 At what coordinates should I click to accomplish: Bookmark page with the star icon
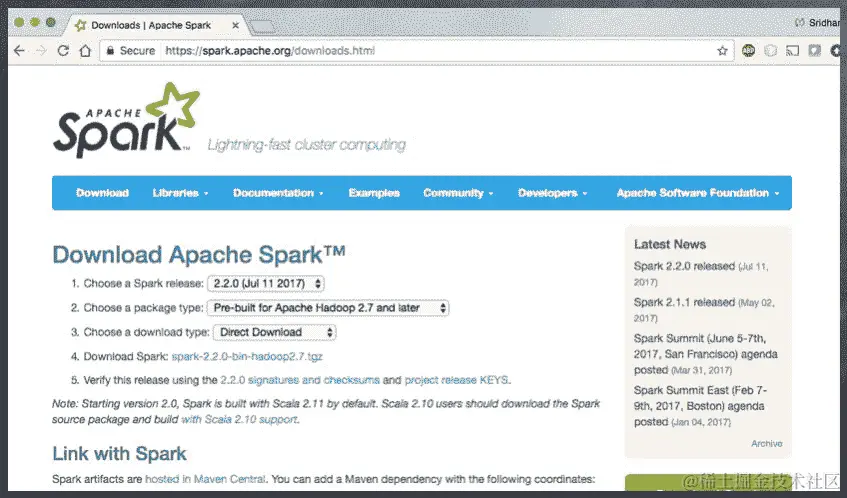(x=722, y=51)
